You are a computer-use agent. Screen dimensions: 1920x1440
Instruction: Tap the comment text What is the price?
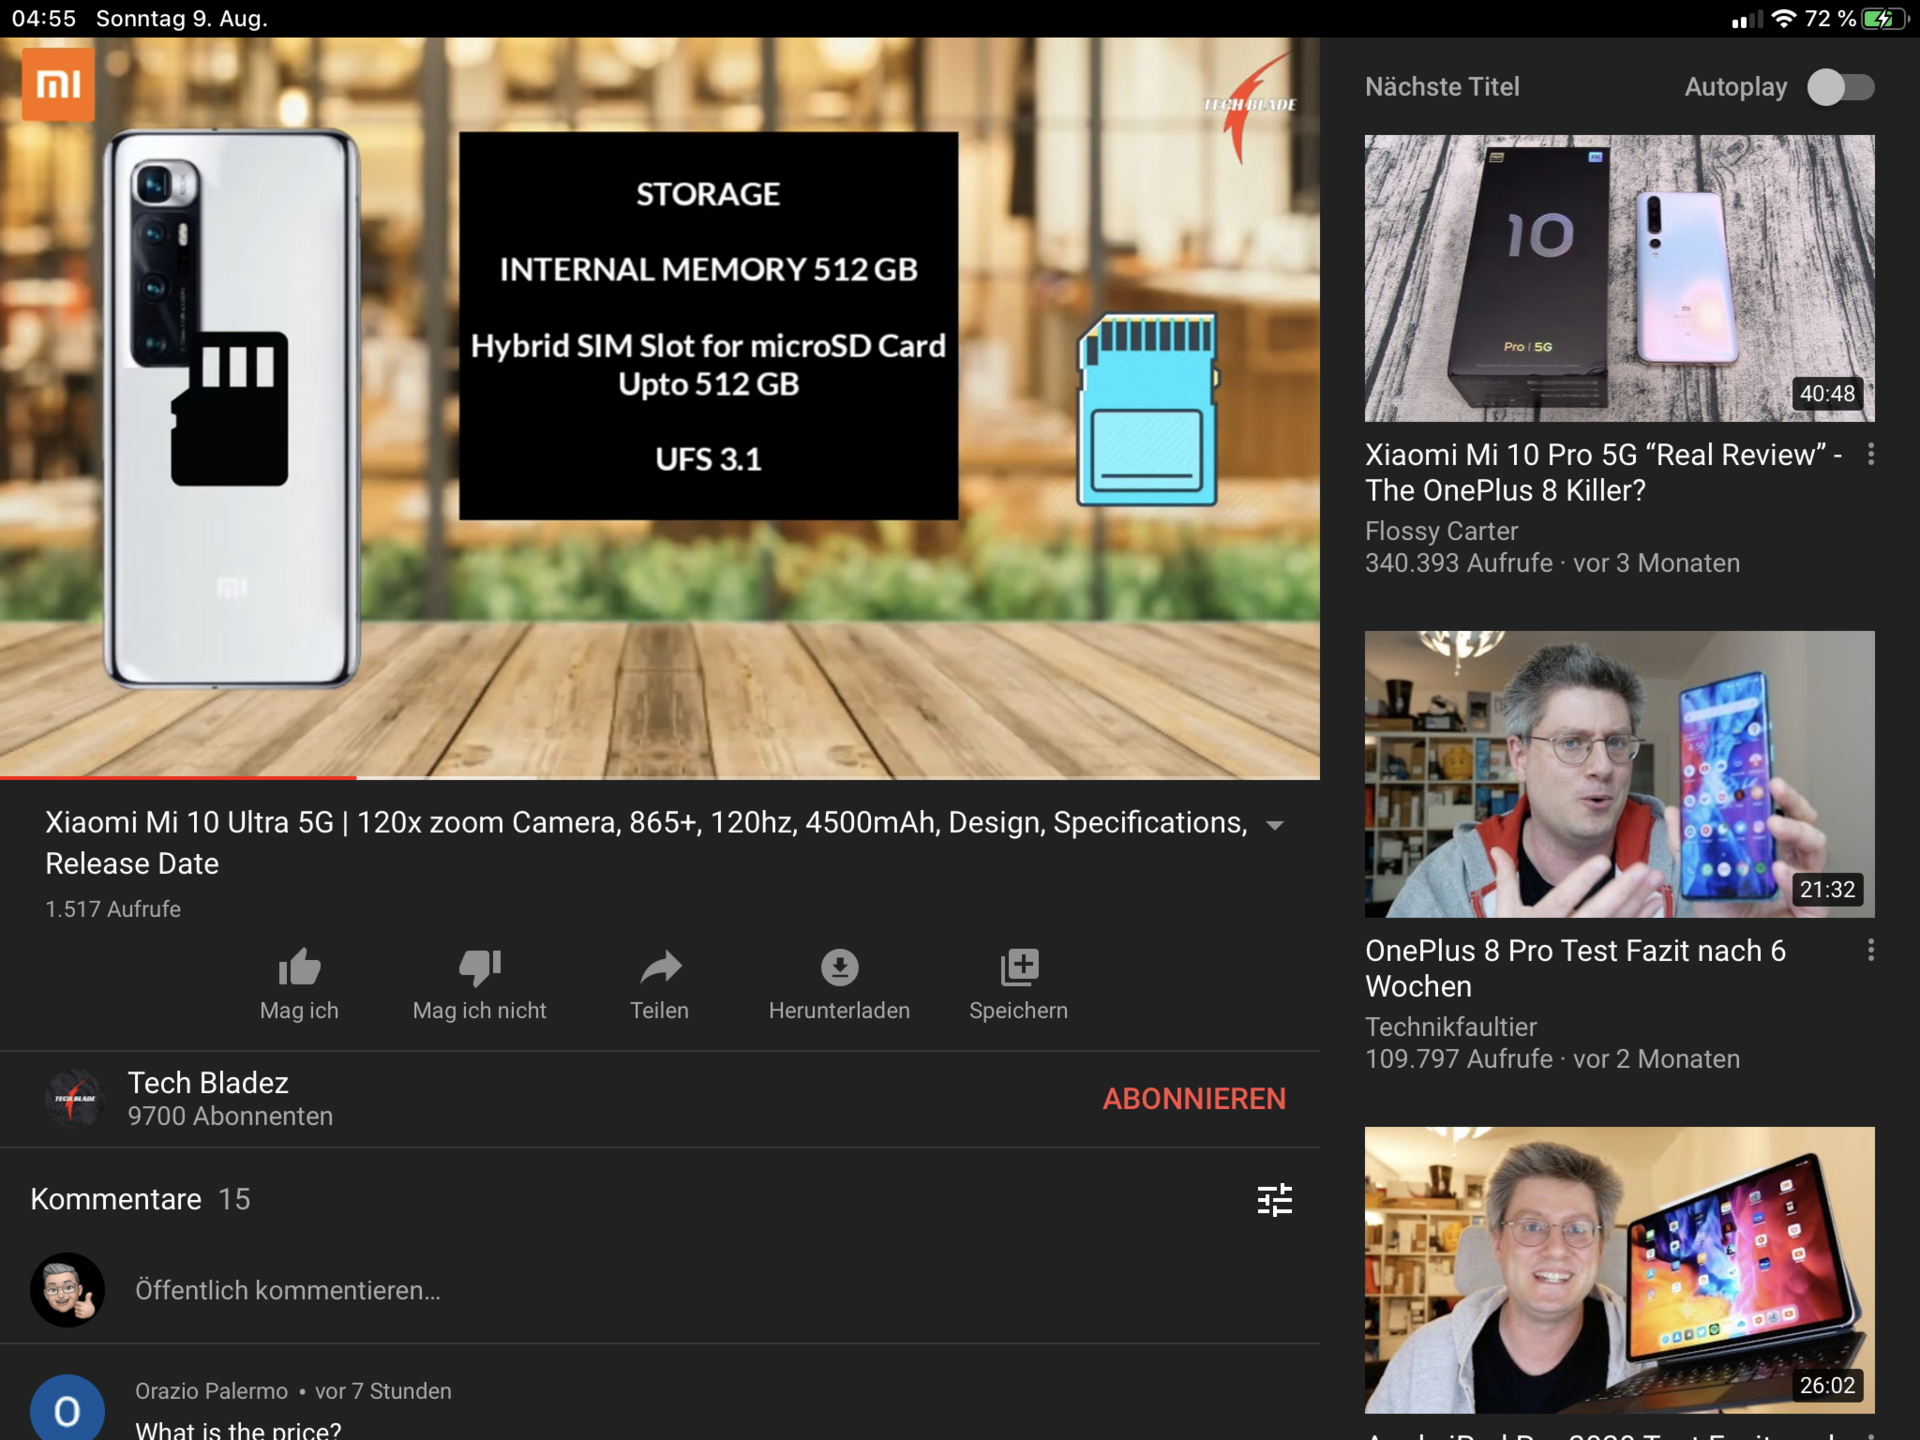coord(238,1430)
